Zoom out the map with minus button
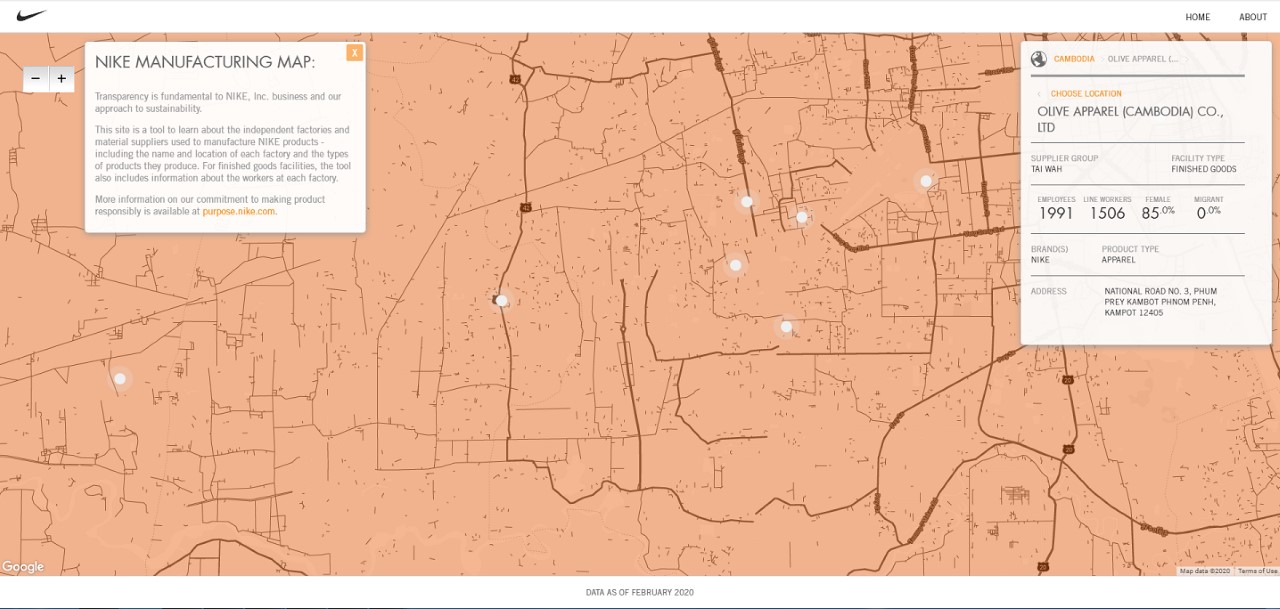Viewport: 1280px width, 609px height. 36,79
